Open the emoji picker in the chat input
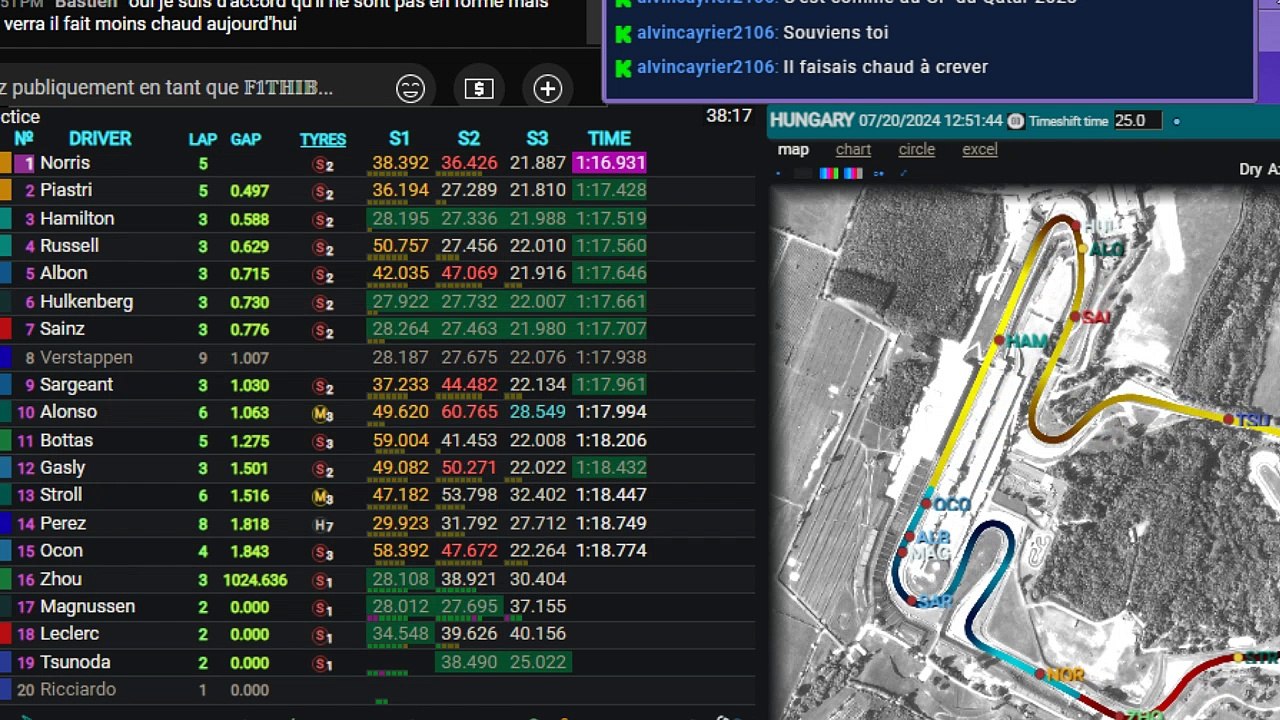This screenshot has height=720, width=1280. click(x=410, y=88)
